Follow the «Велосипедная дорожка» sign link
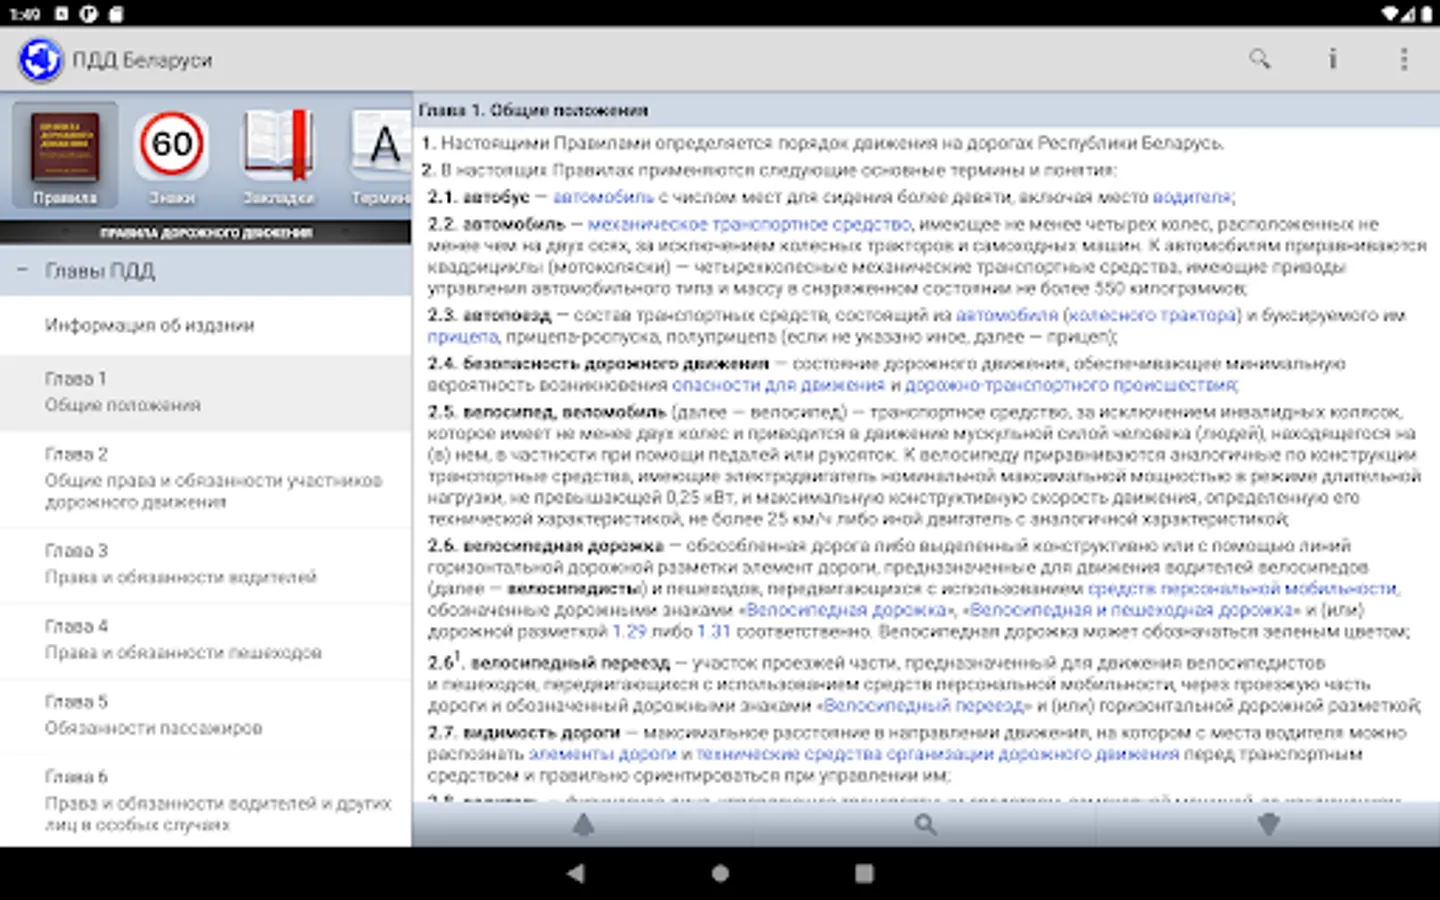 pyautogui.click(x=846, y=610)
